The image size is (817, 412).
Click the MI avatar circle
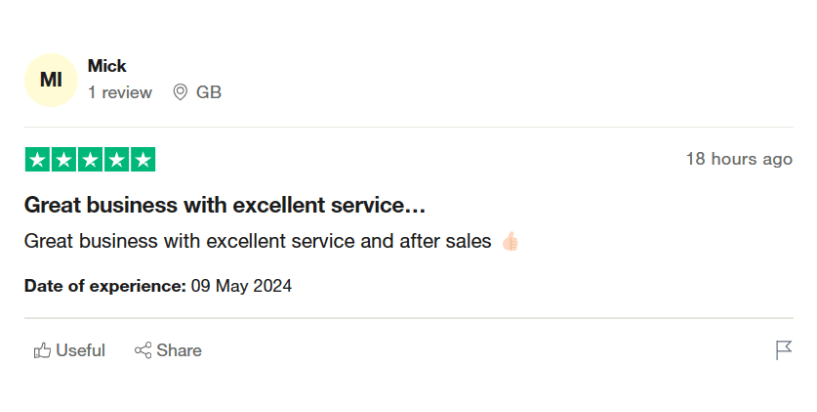(50, 80)
